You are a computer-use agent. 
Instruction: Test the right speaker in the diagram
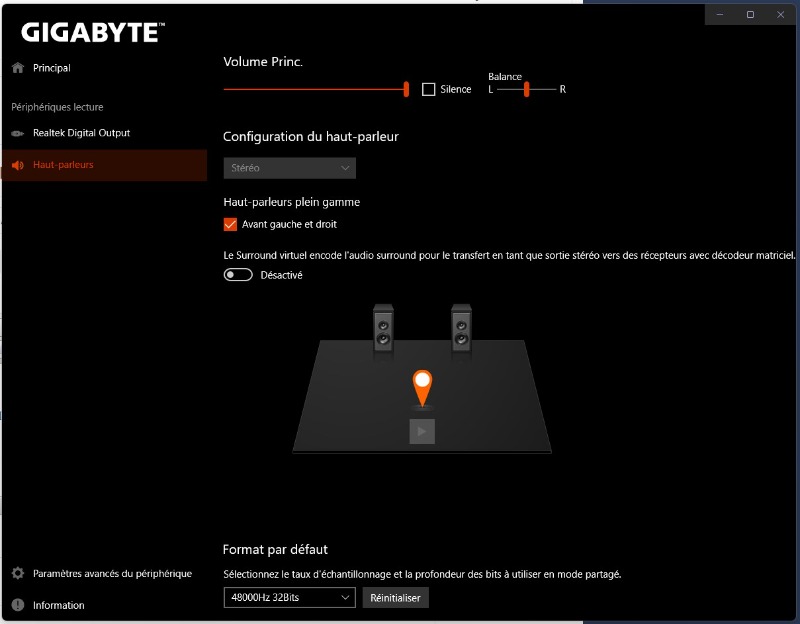coord(461,329)
